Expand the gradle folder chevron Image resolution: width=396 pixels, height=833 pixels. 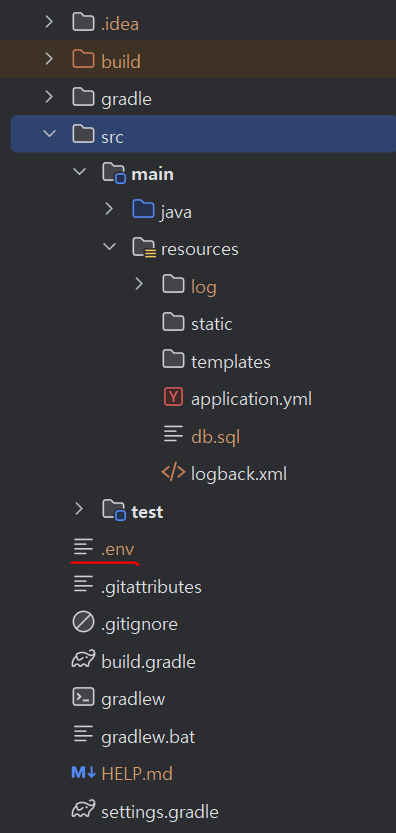tap(49, 97)
